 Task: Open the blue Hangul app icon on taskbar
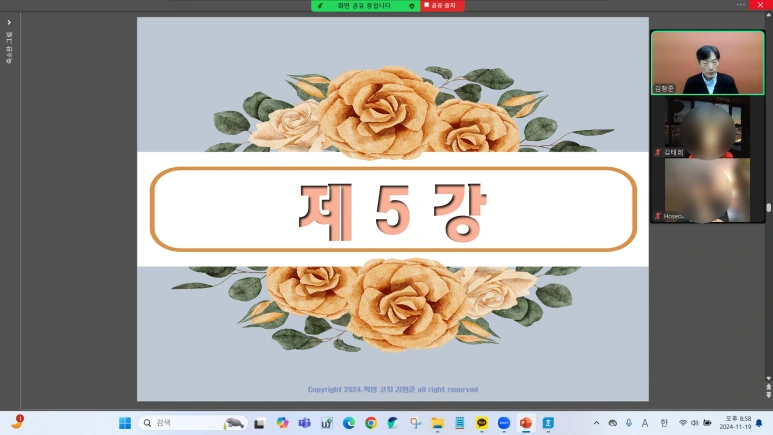pyautogui.click(x=548, y=423)
